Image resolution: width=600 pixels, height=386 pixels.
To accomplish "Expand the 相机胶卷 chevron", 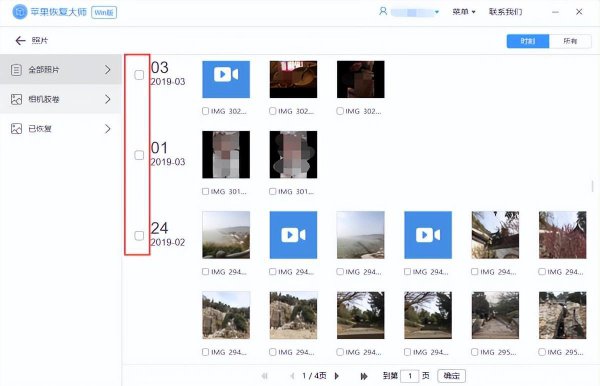I will click(108, 99).
